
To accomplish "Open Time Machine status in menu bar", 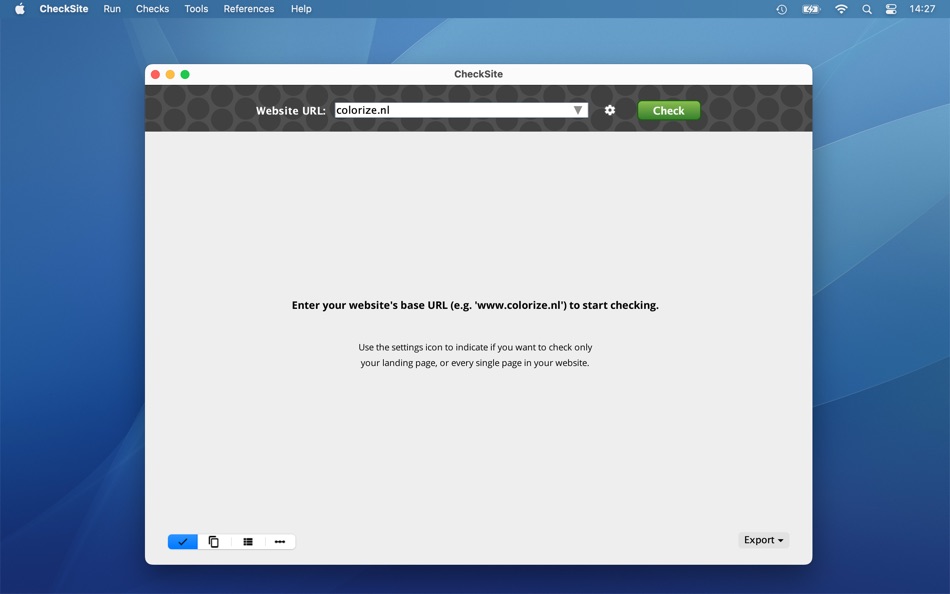I will 782,9.
